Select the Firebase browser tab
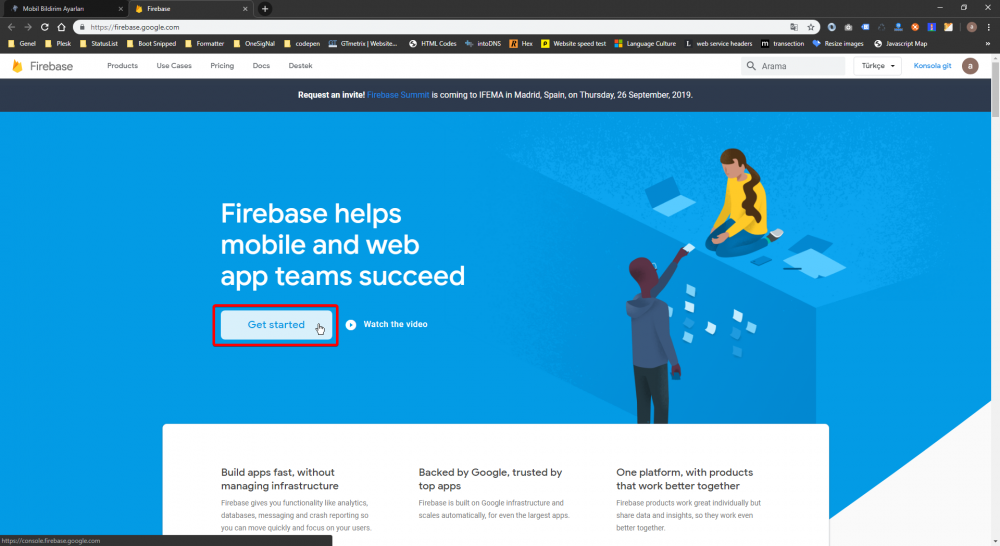Screen dimensions: 1000x546 190,9
